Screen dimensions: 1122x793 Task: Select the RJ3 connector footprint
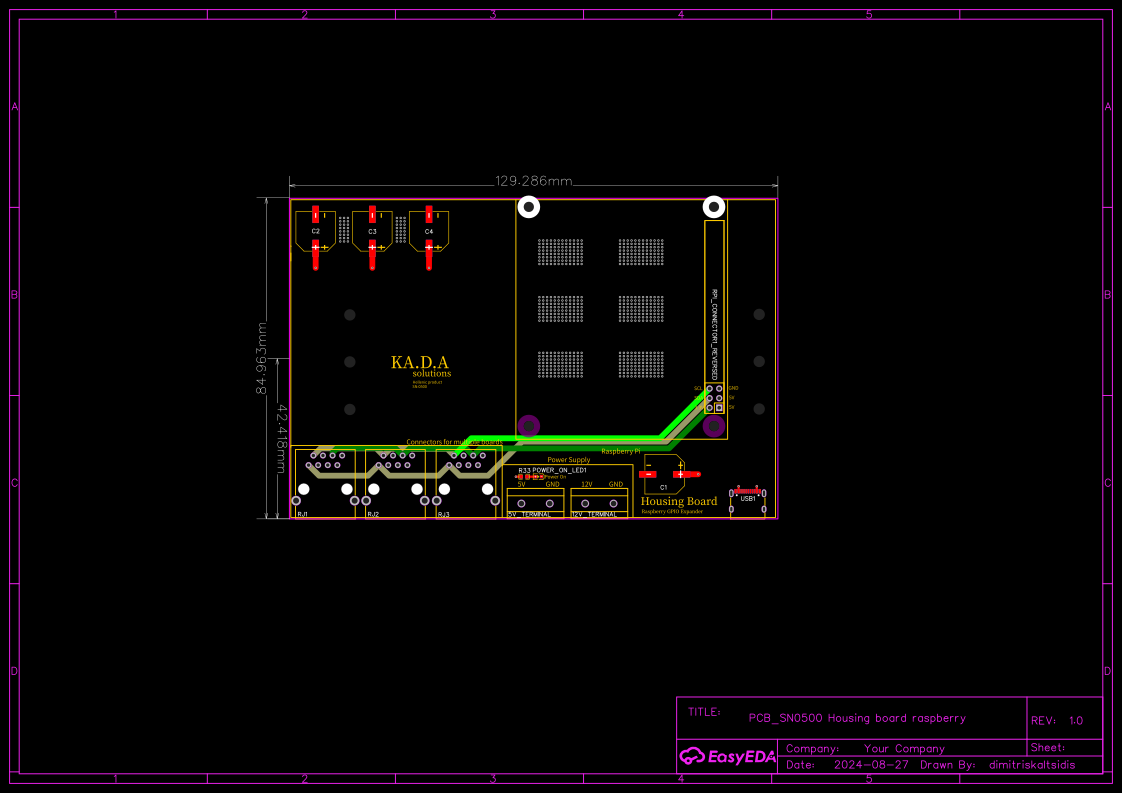coord(464,480)
